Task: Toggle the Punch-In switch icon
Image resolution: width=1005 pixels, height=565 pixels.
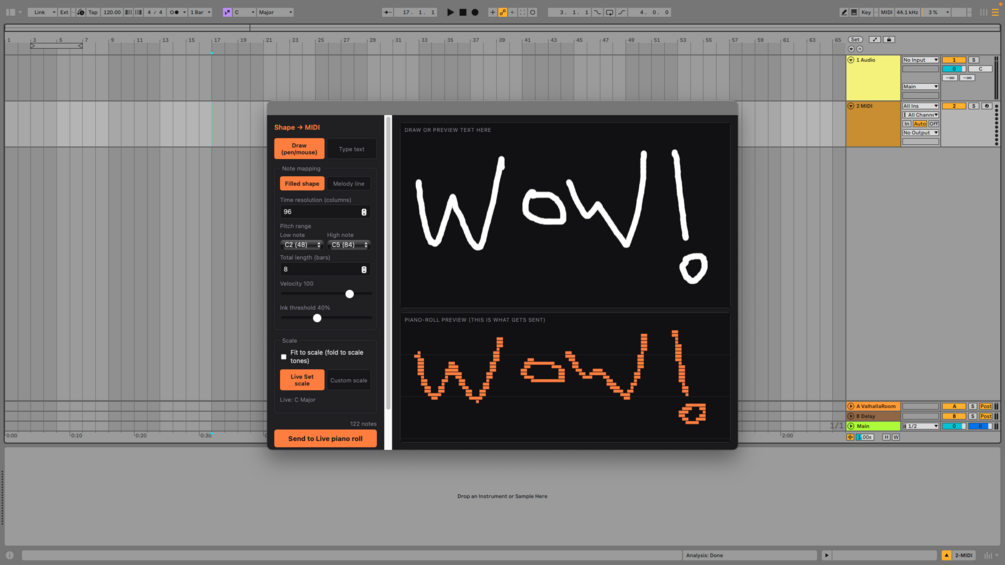Action: tap(597, 12)
